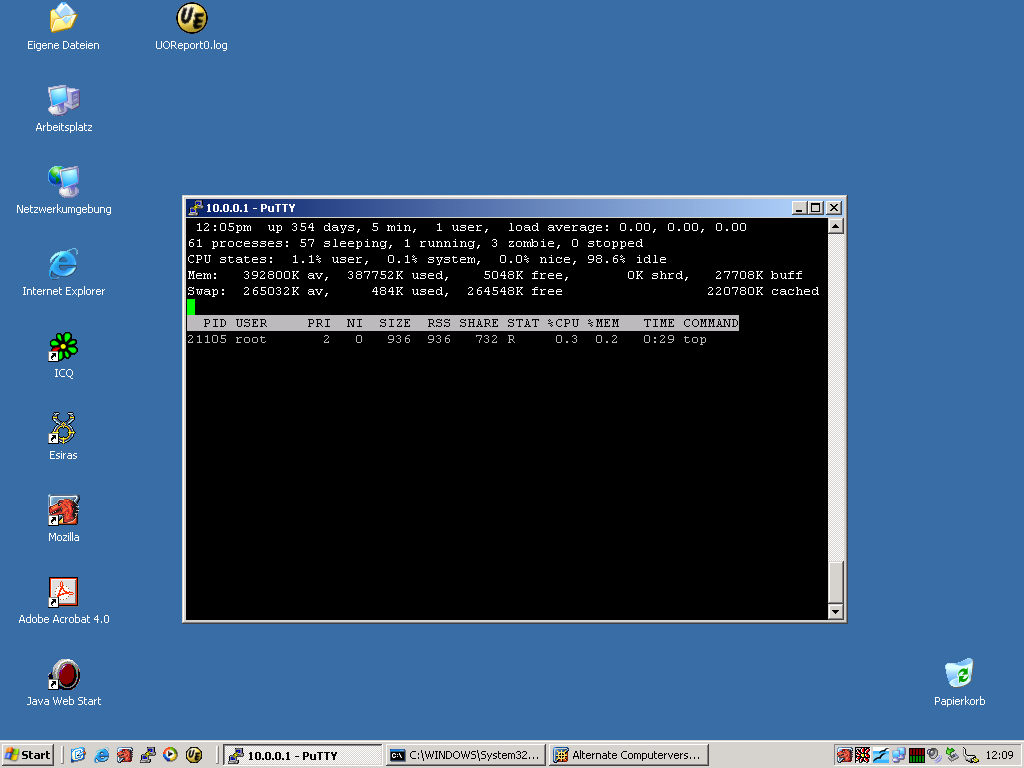Open the PuTTY window system menu

coord(193,208)
